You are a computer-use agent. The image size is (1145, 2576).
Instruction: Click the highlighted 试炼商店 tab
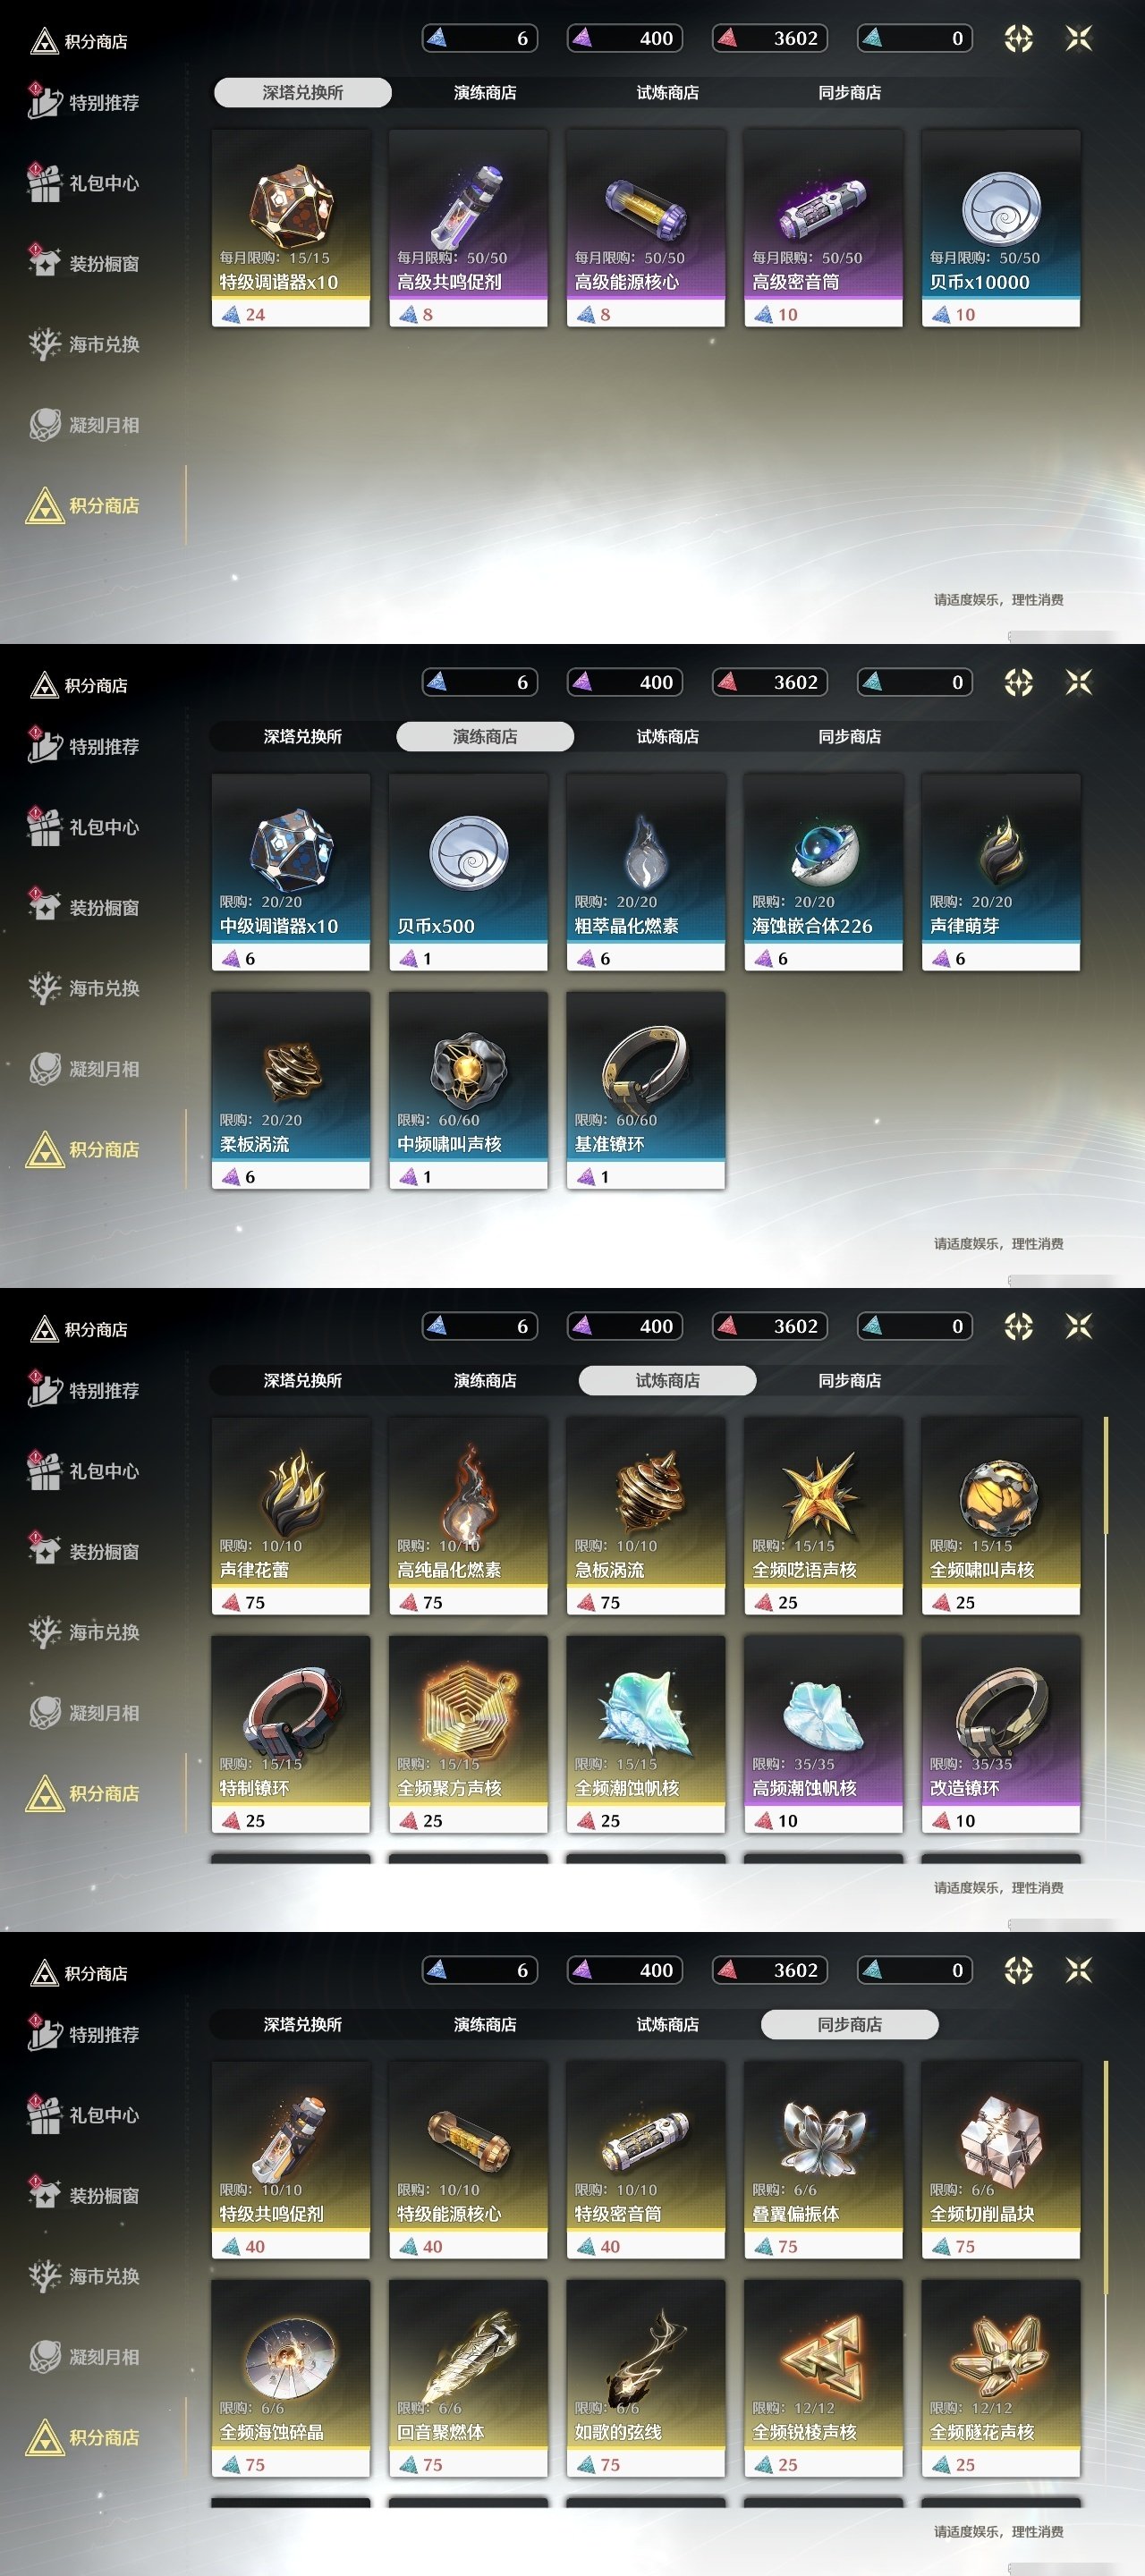point(667,1380)
